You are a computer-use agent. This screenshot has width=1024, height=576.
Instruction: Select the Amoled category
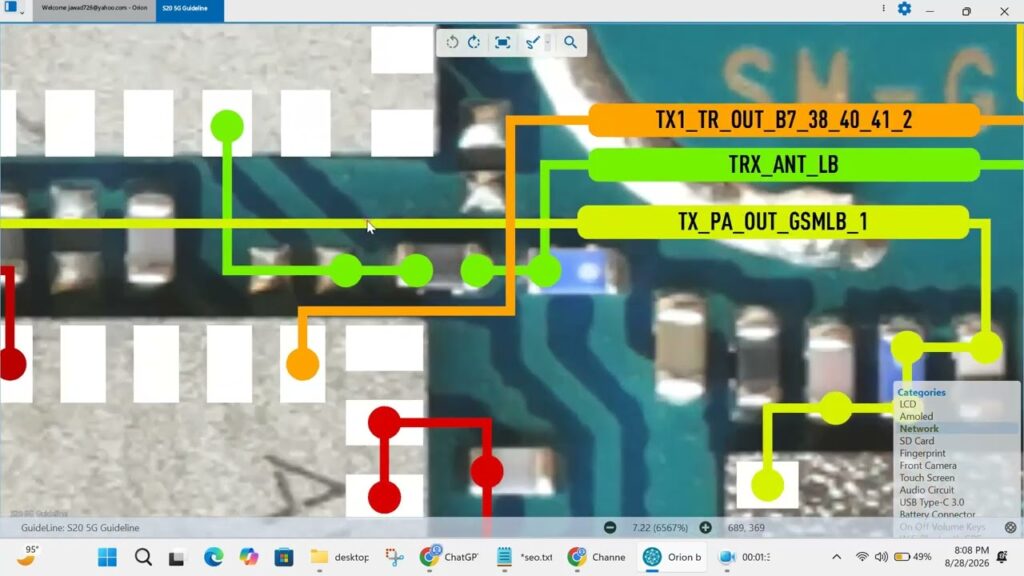click(916, 417)
